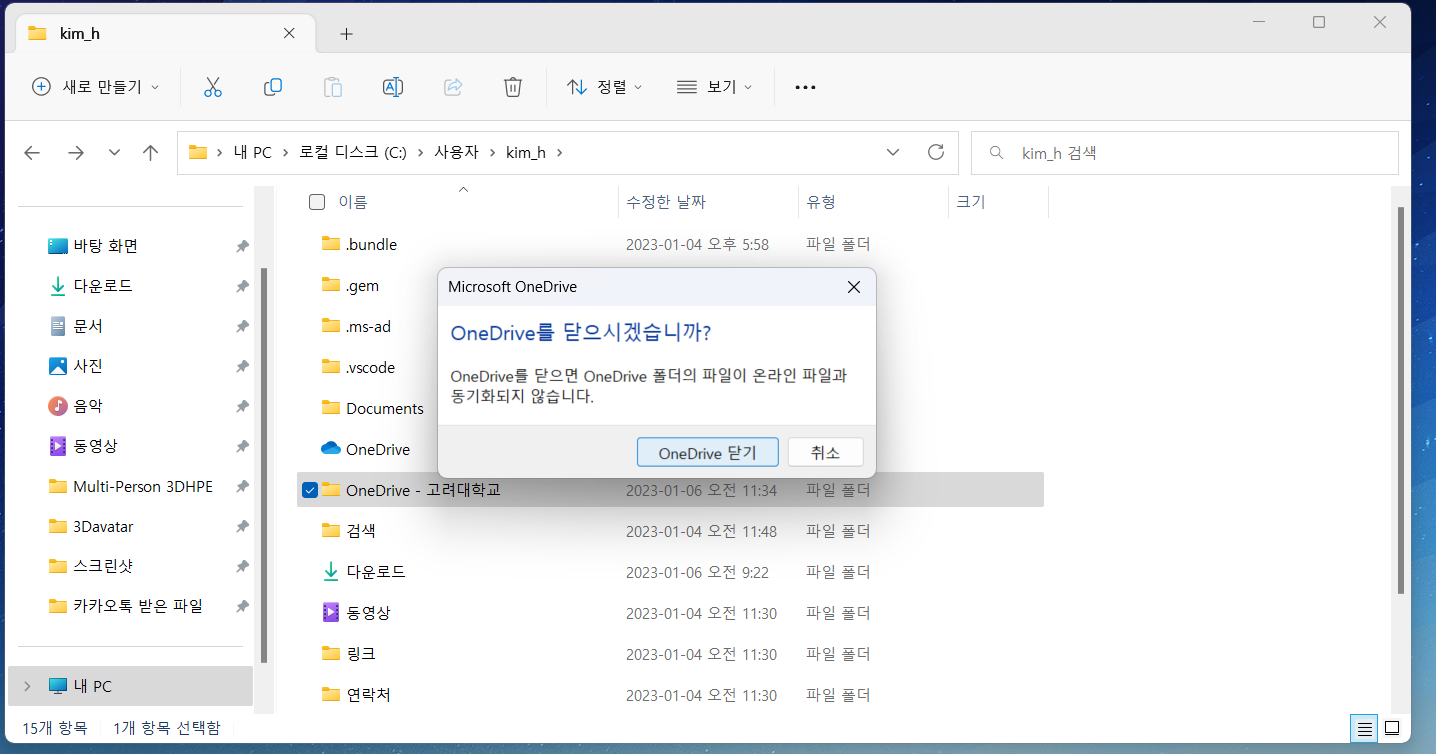Open recent locations chevron by navigation arrows
Viewport: 1436px width, 754px height.
point(114,153)
